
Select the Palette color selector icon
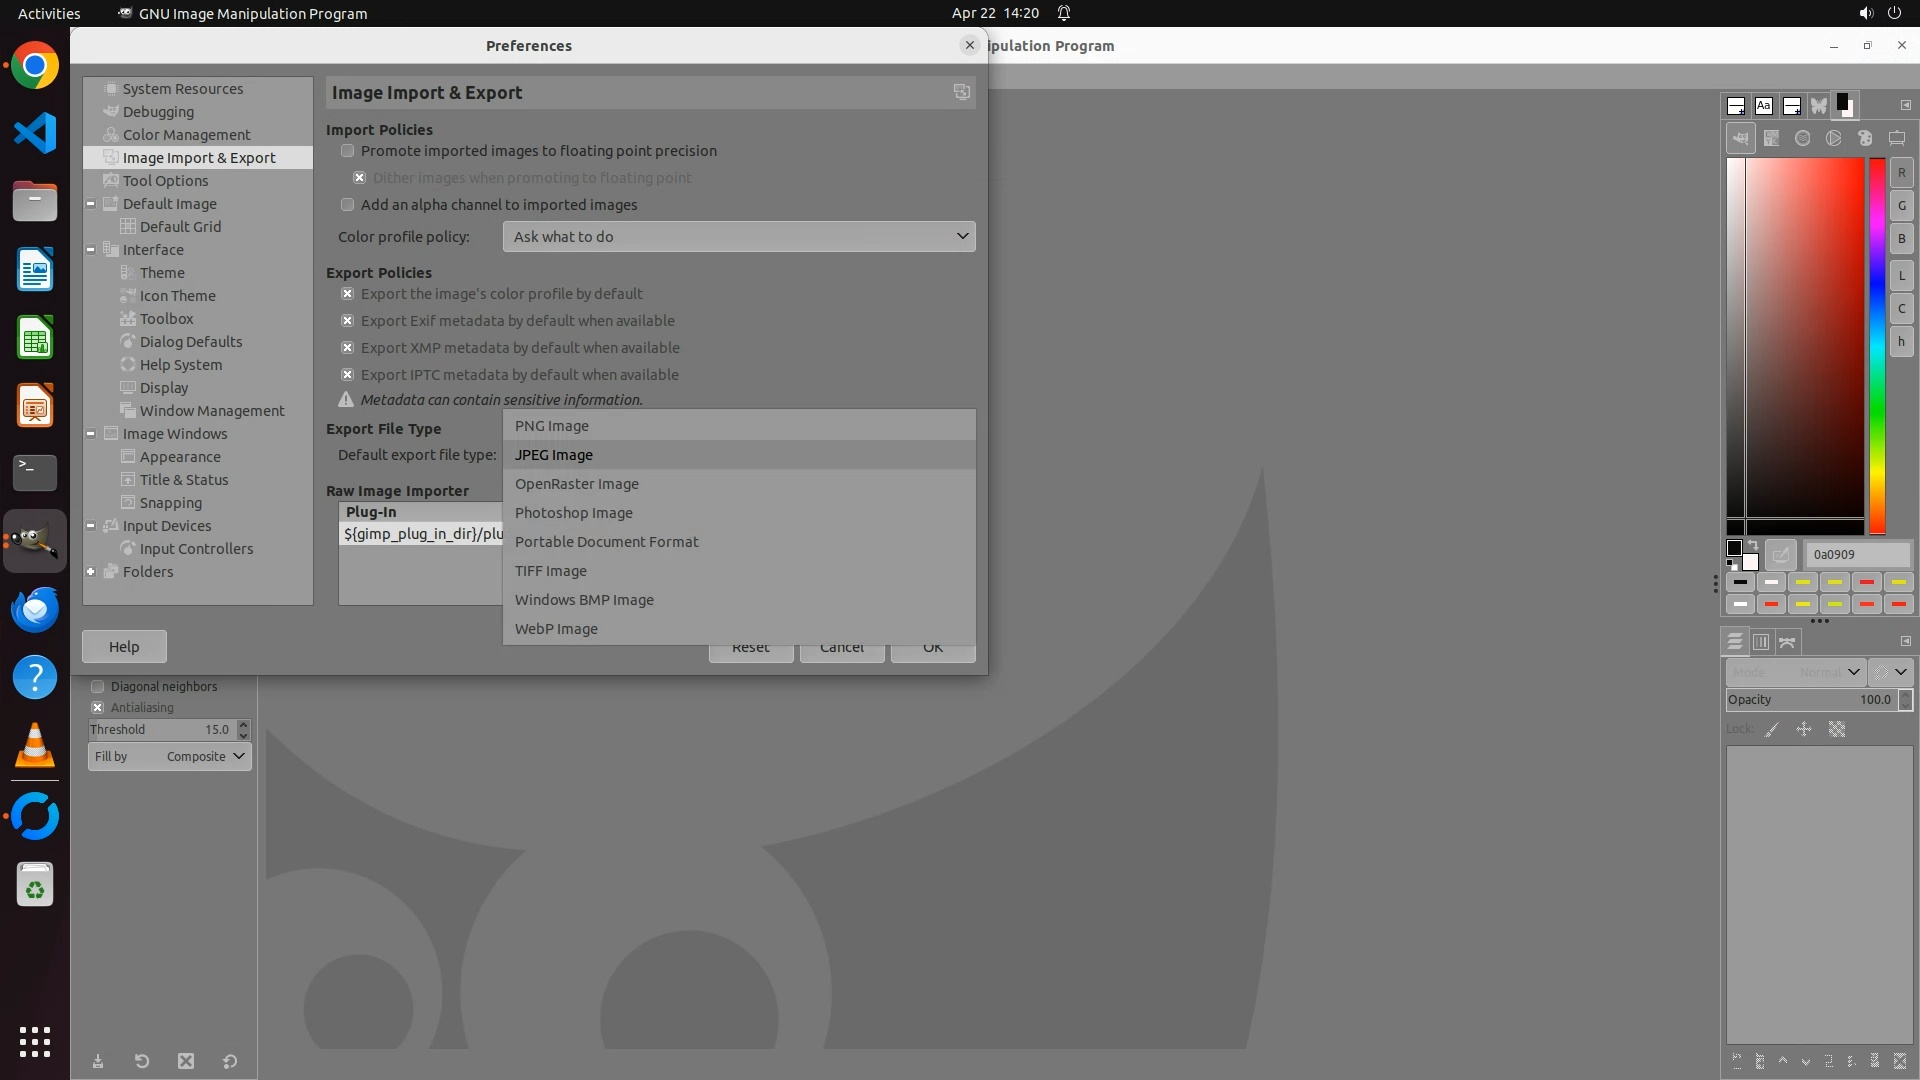pyautogui.click(x=1865, y=139)
